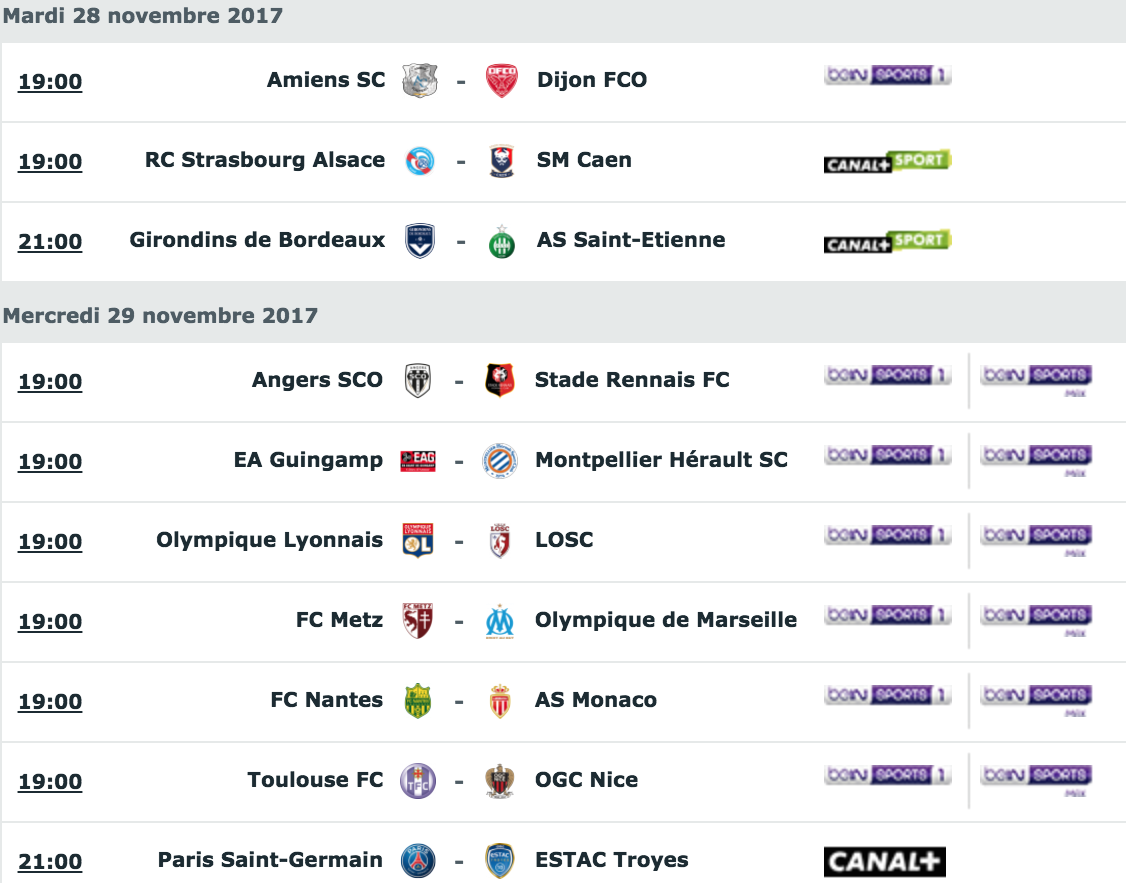
Task: Click the Montpellier Hérault SC crest
Action: point(500,461)
